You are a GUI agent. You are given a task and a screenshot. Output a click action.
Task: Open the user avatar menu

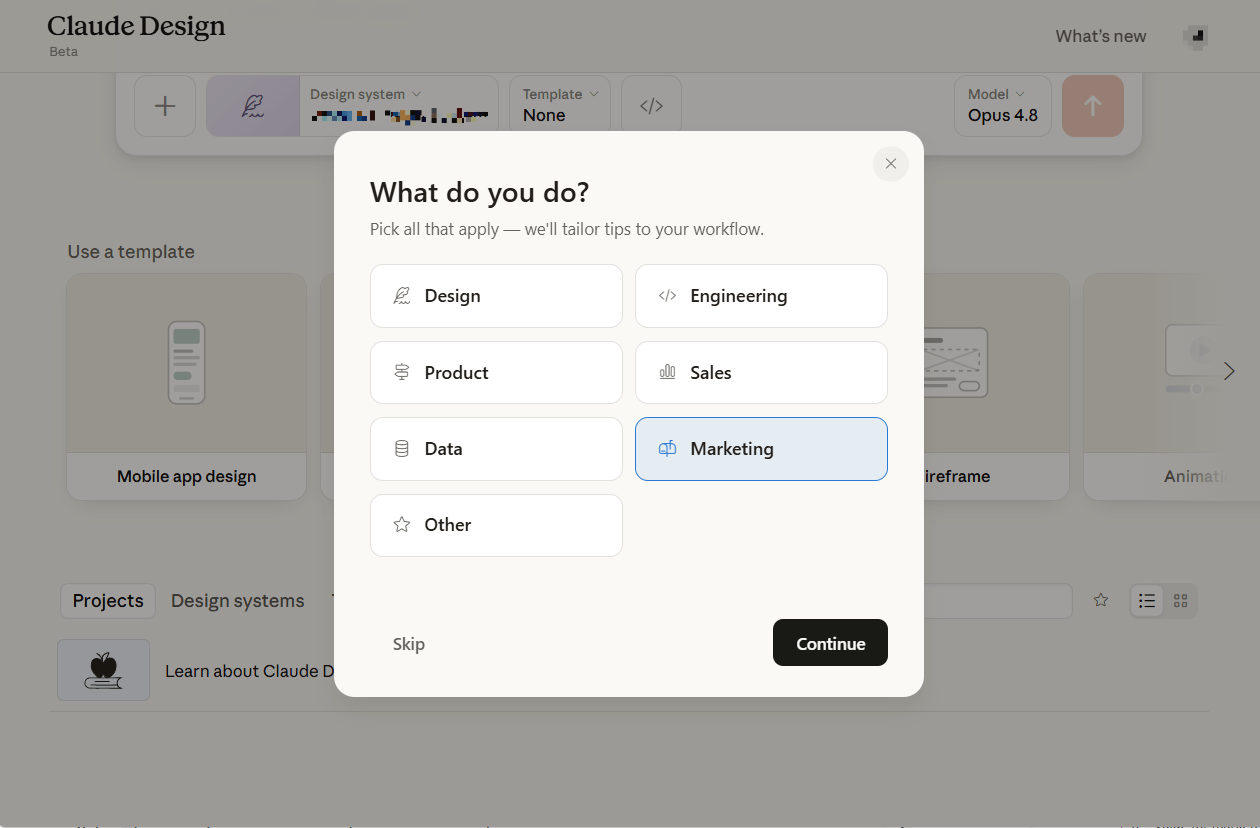click(x=1195, y=37)
